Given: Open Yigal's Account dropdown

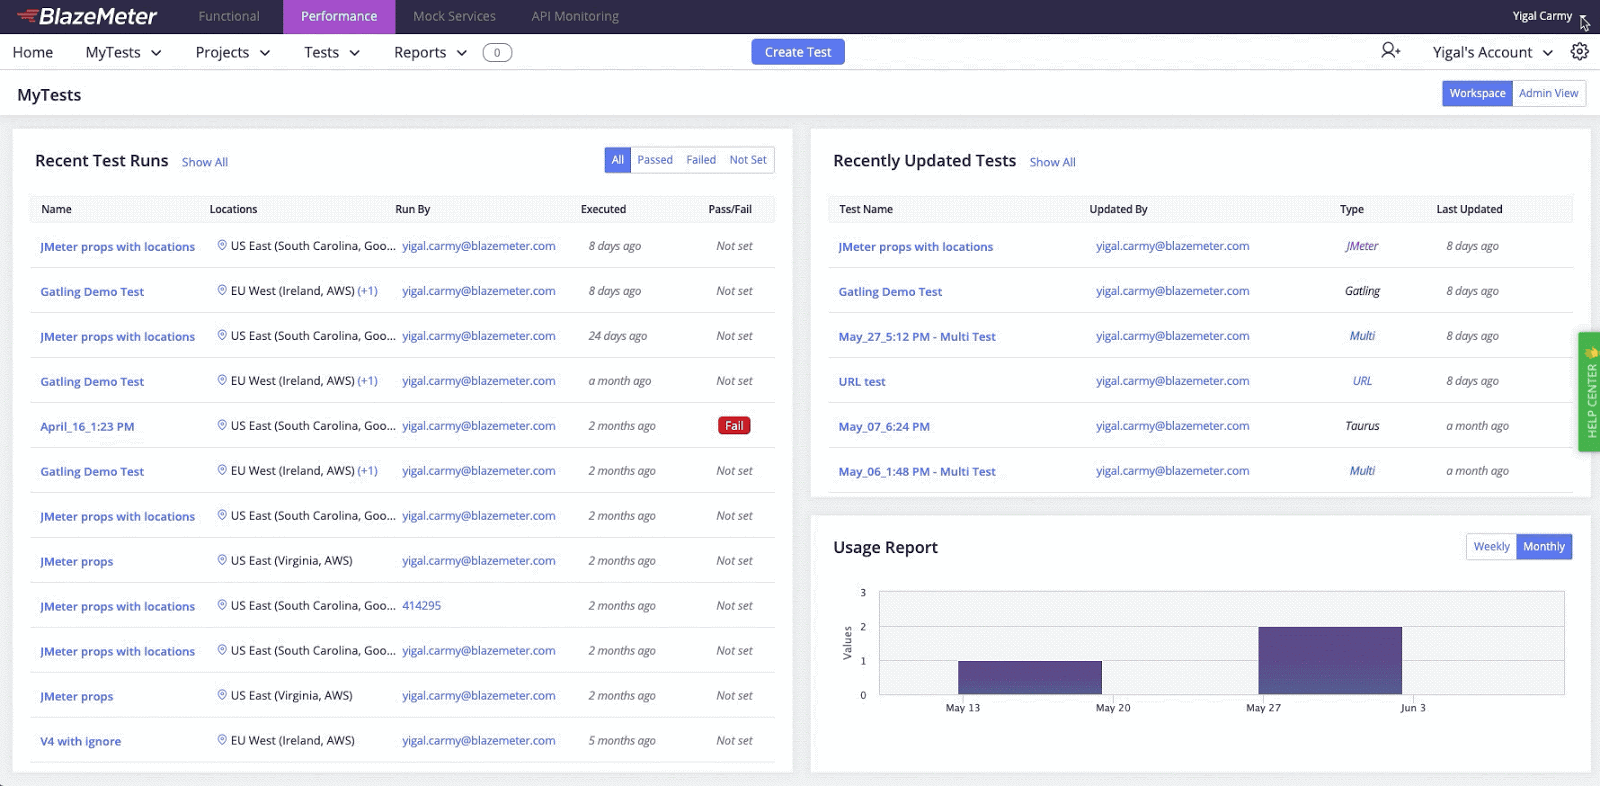Looking at the screenshot, I should 1493,52.
